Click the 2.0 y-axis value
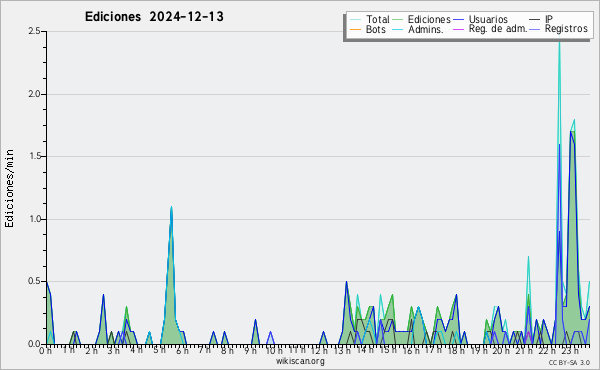Image resolution: width=600 pixels, height=370 pixels. 35,94
